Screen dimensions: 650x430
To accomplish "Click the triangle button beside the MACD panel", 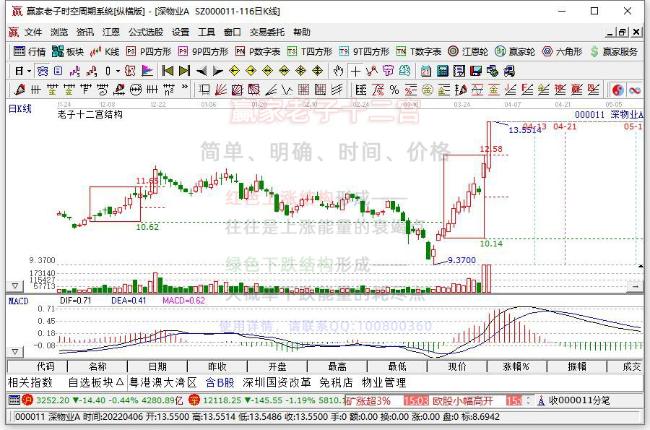I will [15, 352].
